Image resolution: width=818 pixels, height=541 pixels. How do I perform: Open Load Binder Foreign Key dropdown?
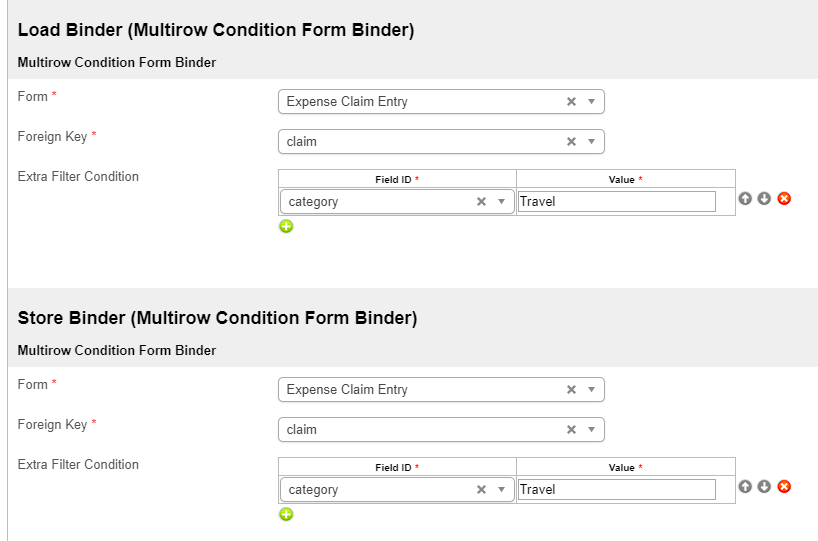coord(591,142)
